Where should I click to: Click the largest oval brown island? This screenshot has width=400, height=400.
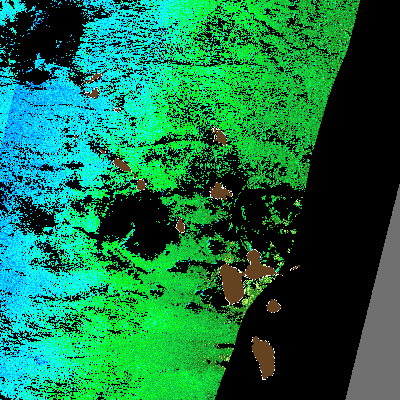click(232, 284)
